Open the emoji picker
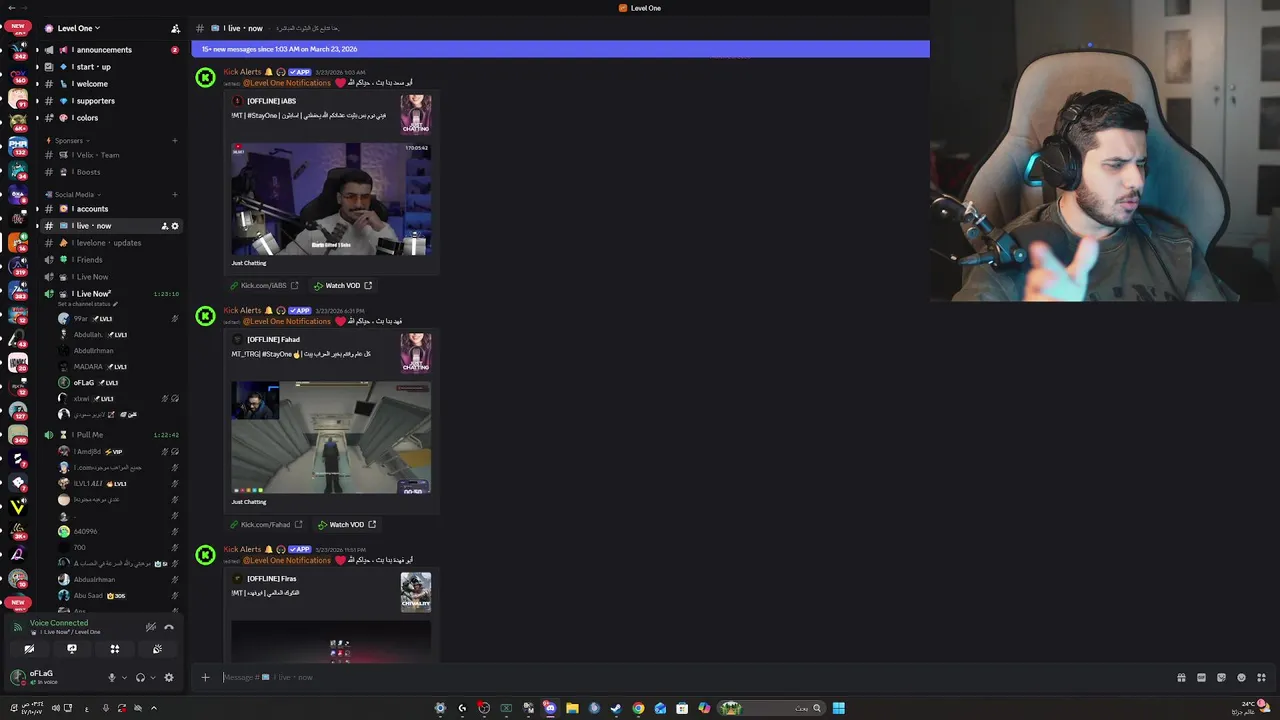The height and width of the screenshot is (720, 1280). (x=1241, y=677)
